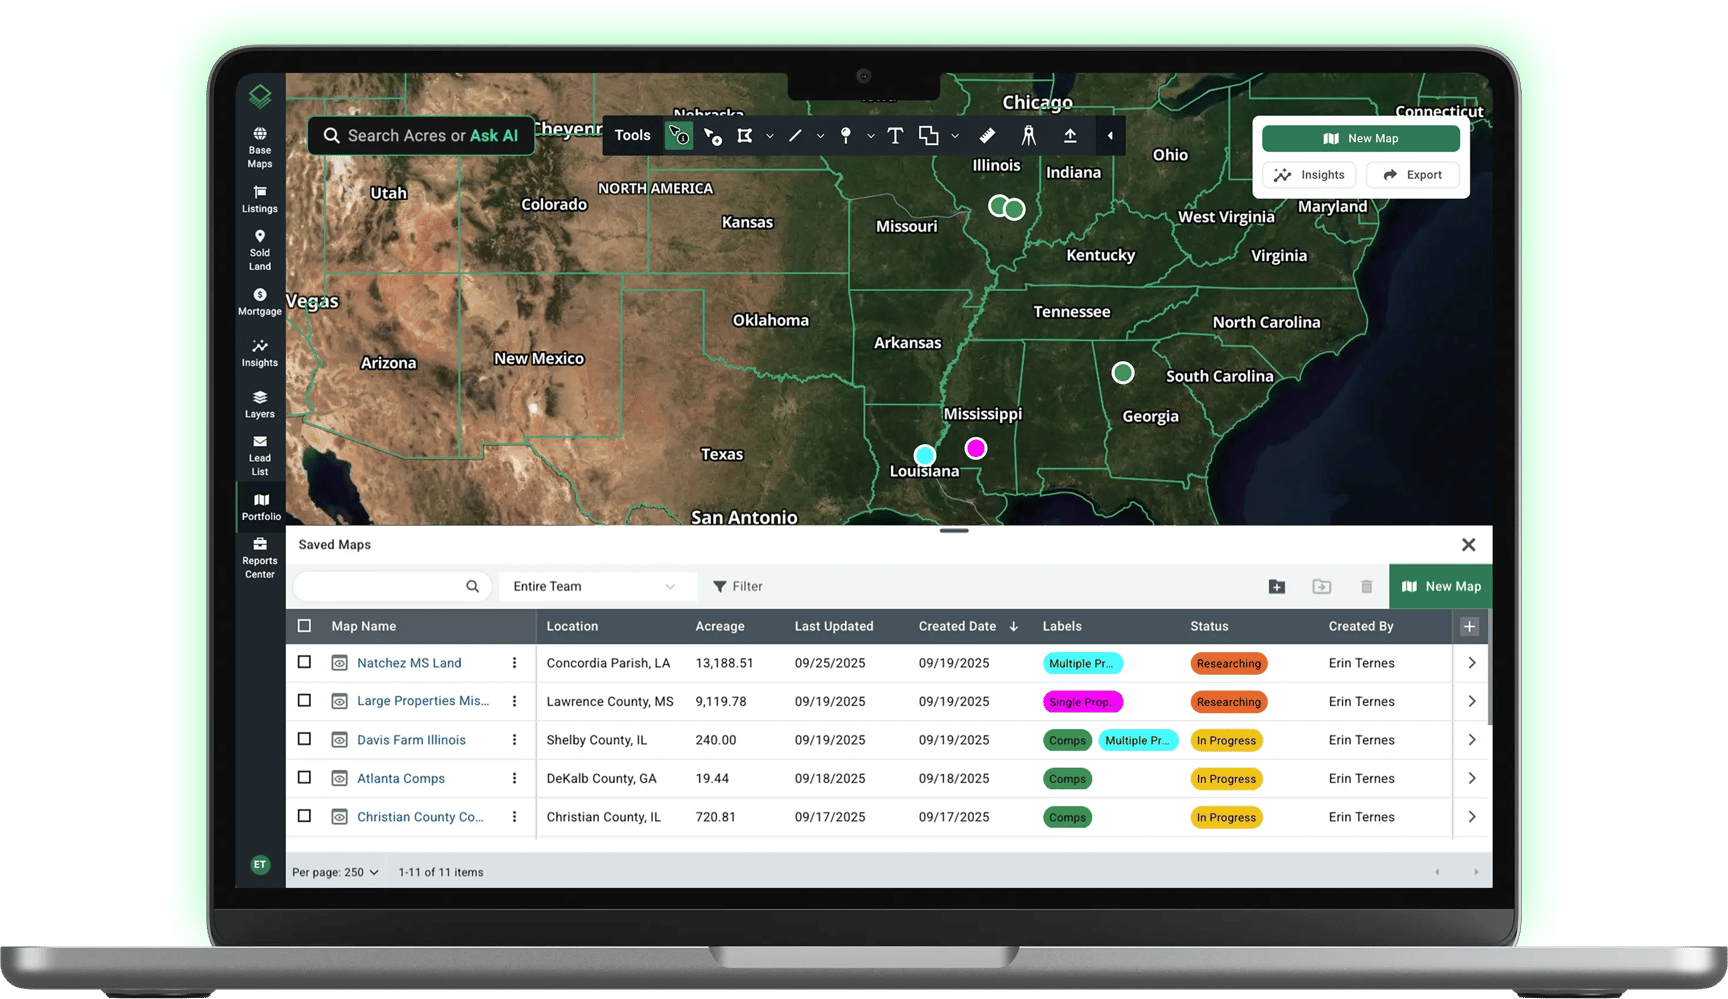Click the New Map button in Saved Maps
Screen dimensions: 1728x999
click(1441, 587)
